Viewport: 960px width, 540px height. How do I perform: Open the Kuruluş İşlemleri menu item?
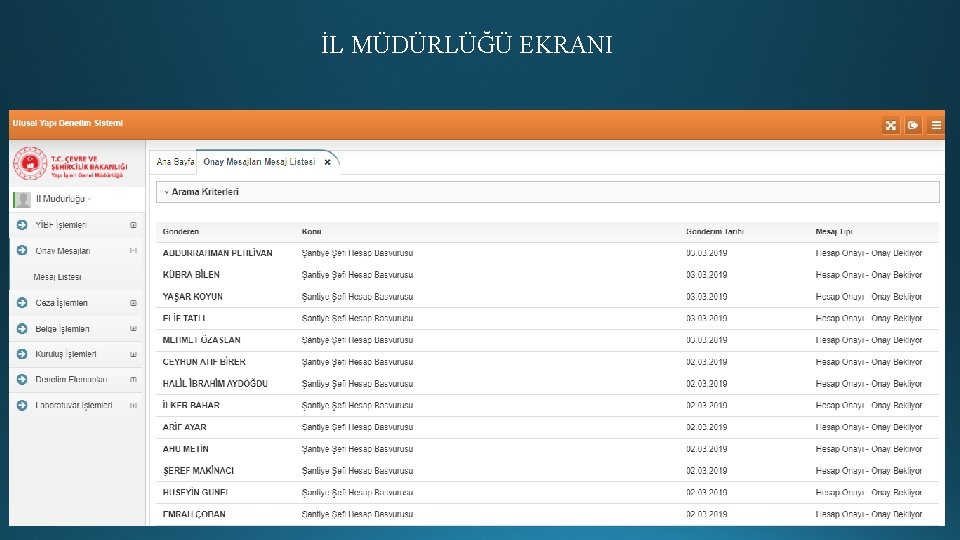(66, 354)
